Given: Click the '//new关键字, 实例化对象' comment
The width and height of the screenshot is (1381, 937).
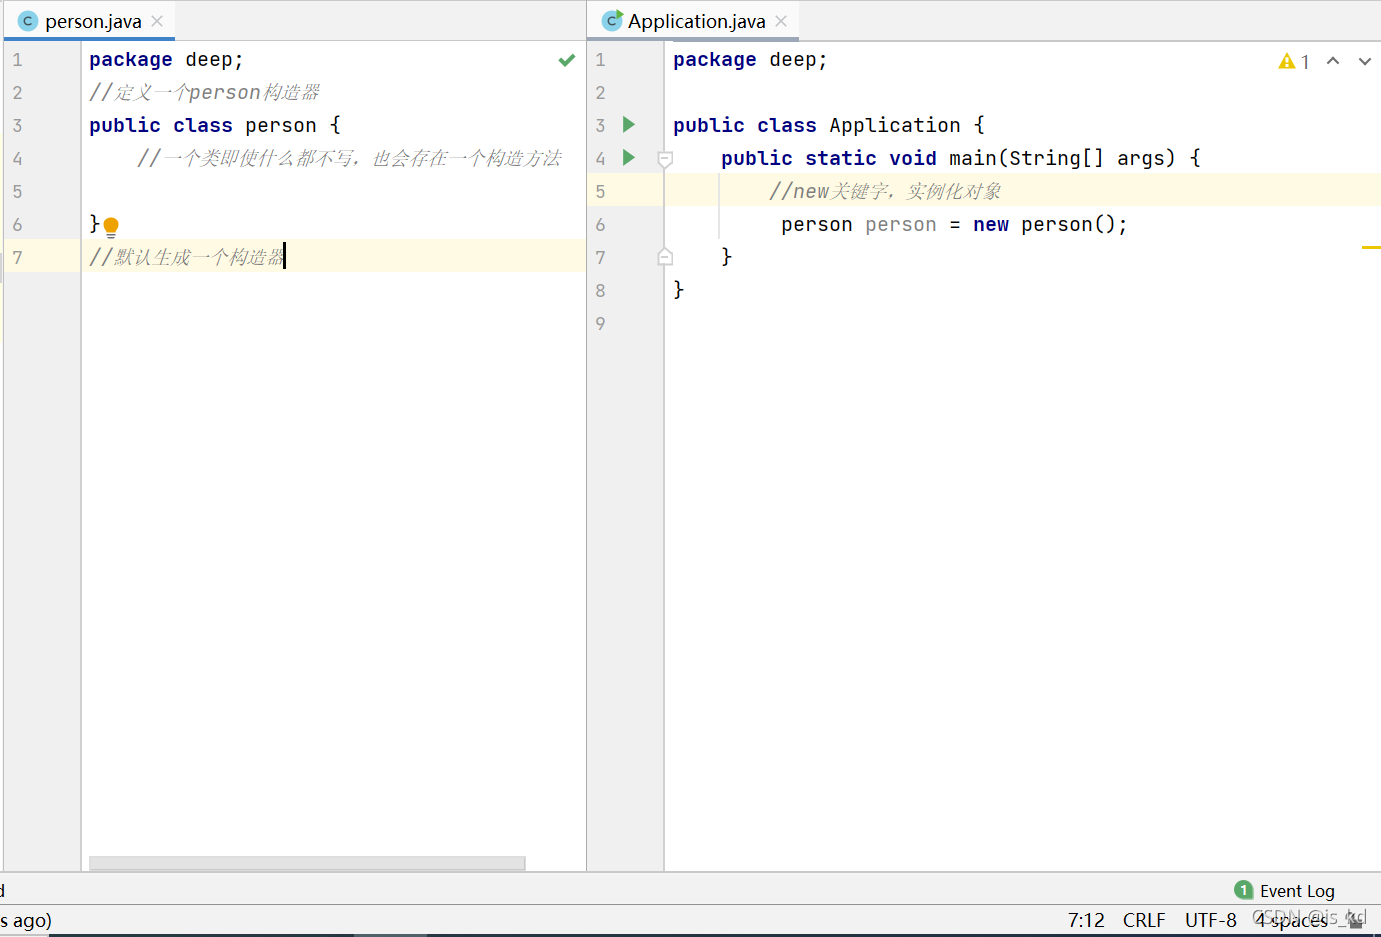Looking at the screenshot, I should click(885, 191).
